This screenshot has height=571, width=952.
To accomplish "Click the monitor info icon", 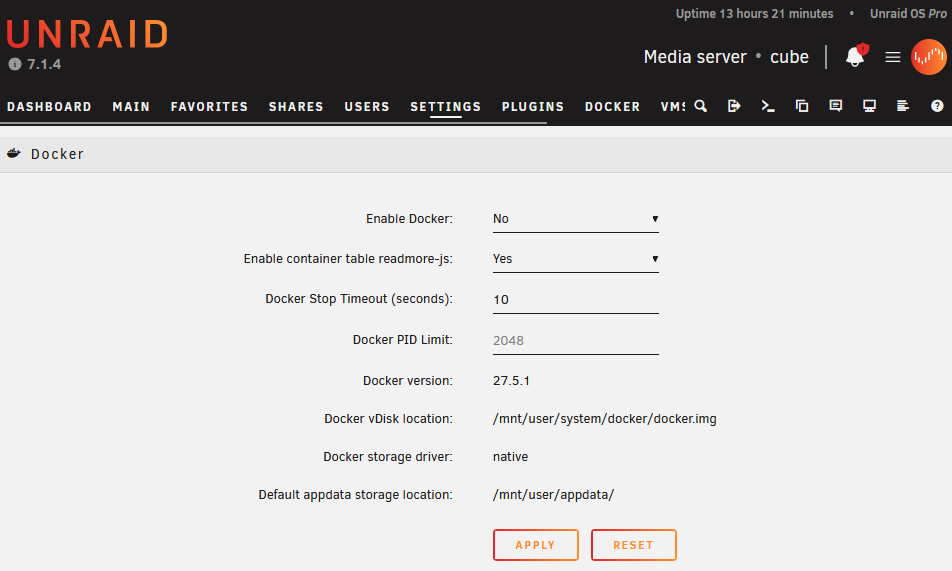I will tap(869, 106).
